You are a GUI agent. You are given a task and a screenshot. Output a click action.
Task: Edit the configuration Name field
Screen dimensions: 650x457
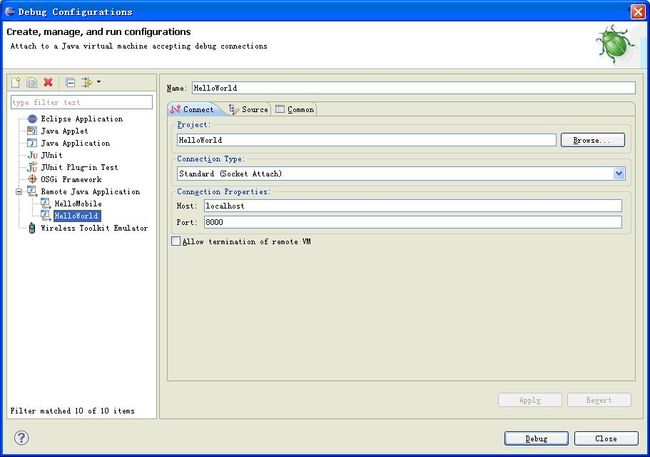point(413,88)
